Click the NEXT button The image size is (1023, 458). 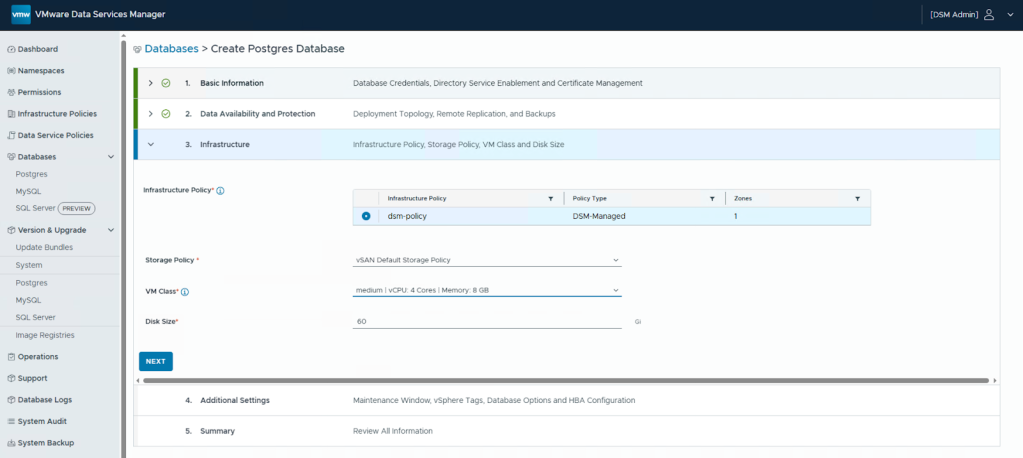(x=155, y=361)
